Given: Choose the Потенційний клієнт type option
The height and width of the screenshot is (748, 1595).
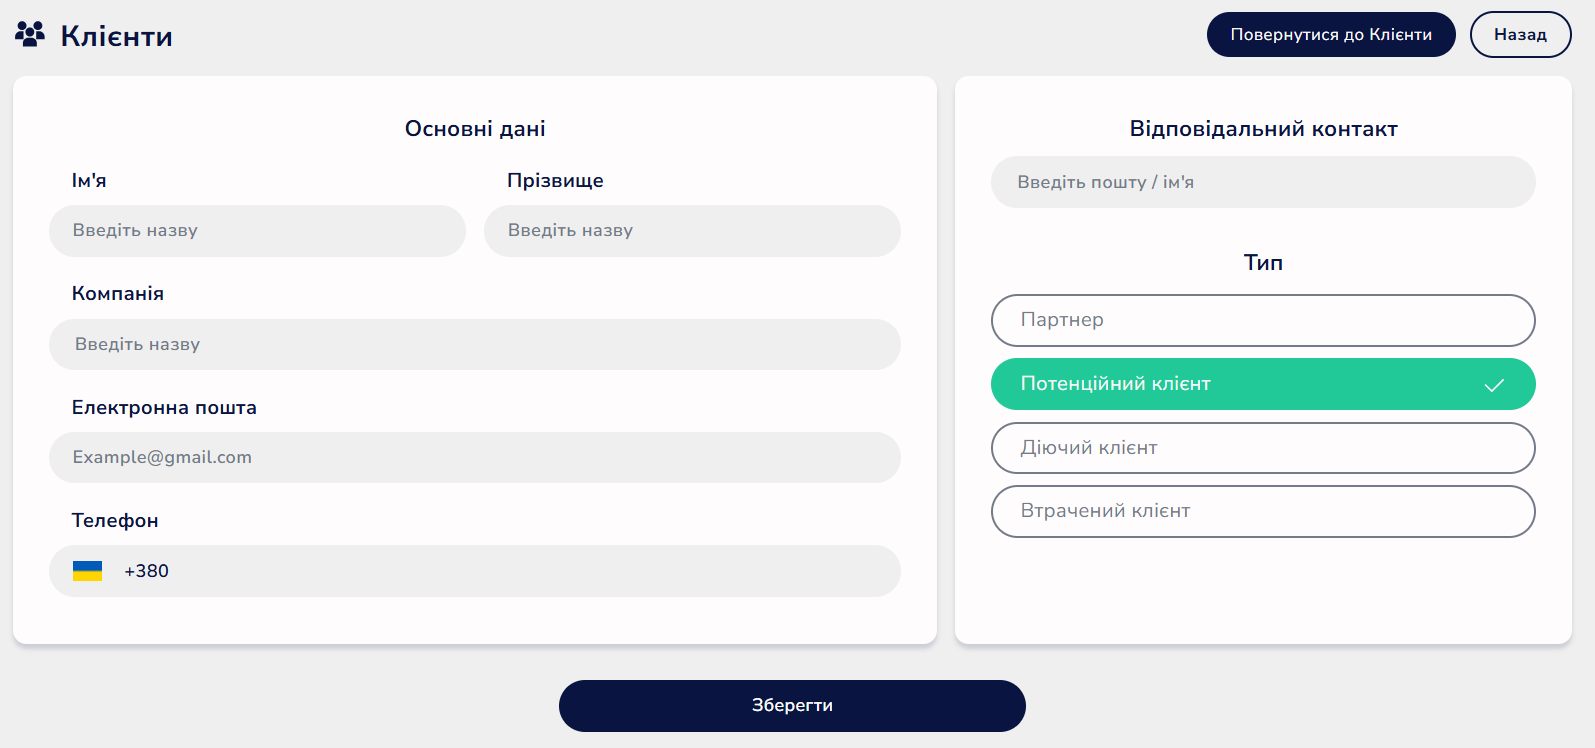Looking at the screenshot, I should pyautogui.click(x=1263, y=384).
